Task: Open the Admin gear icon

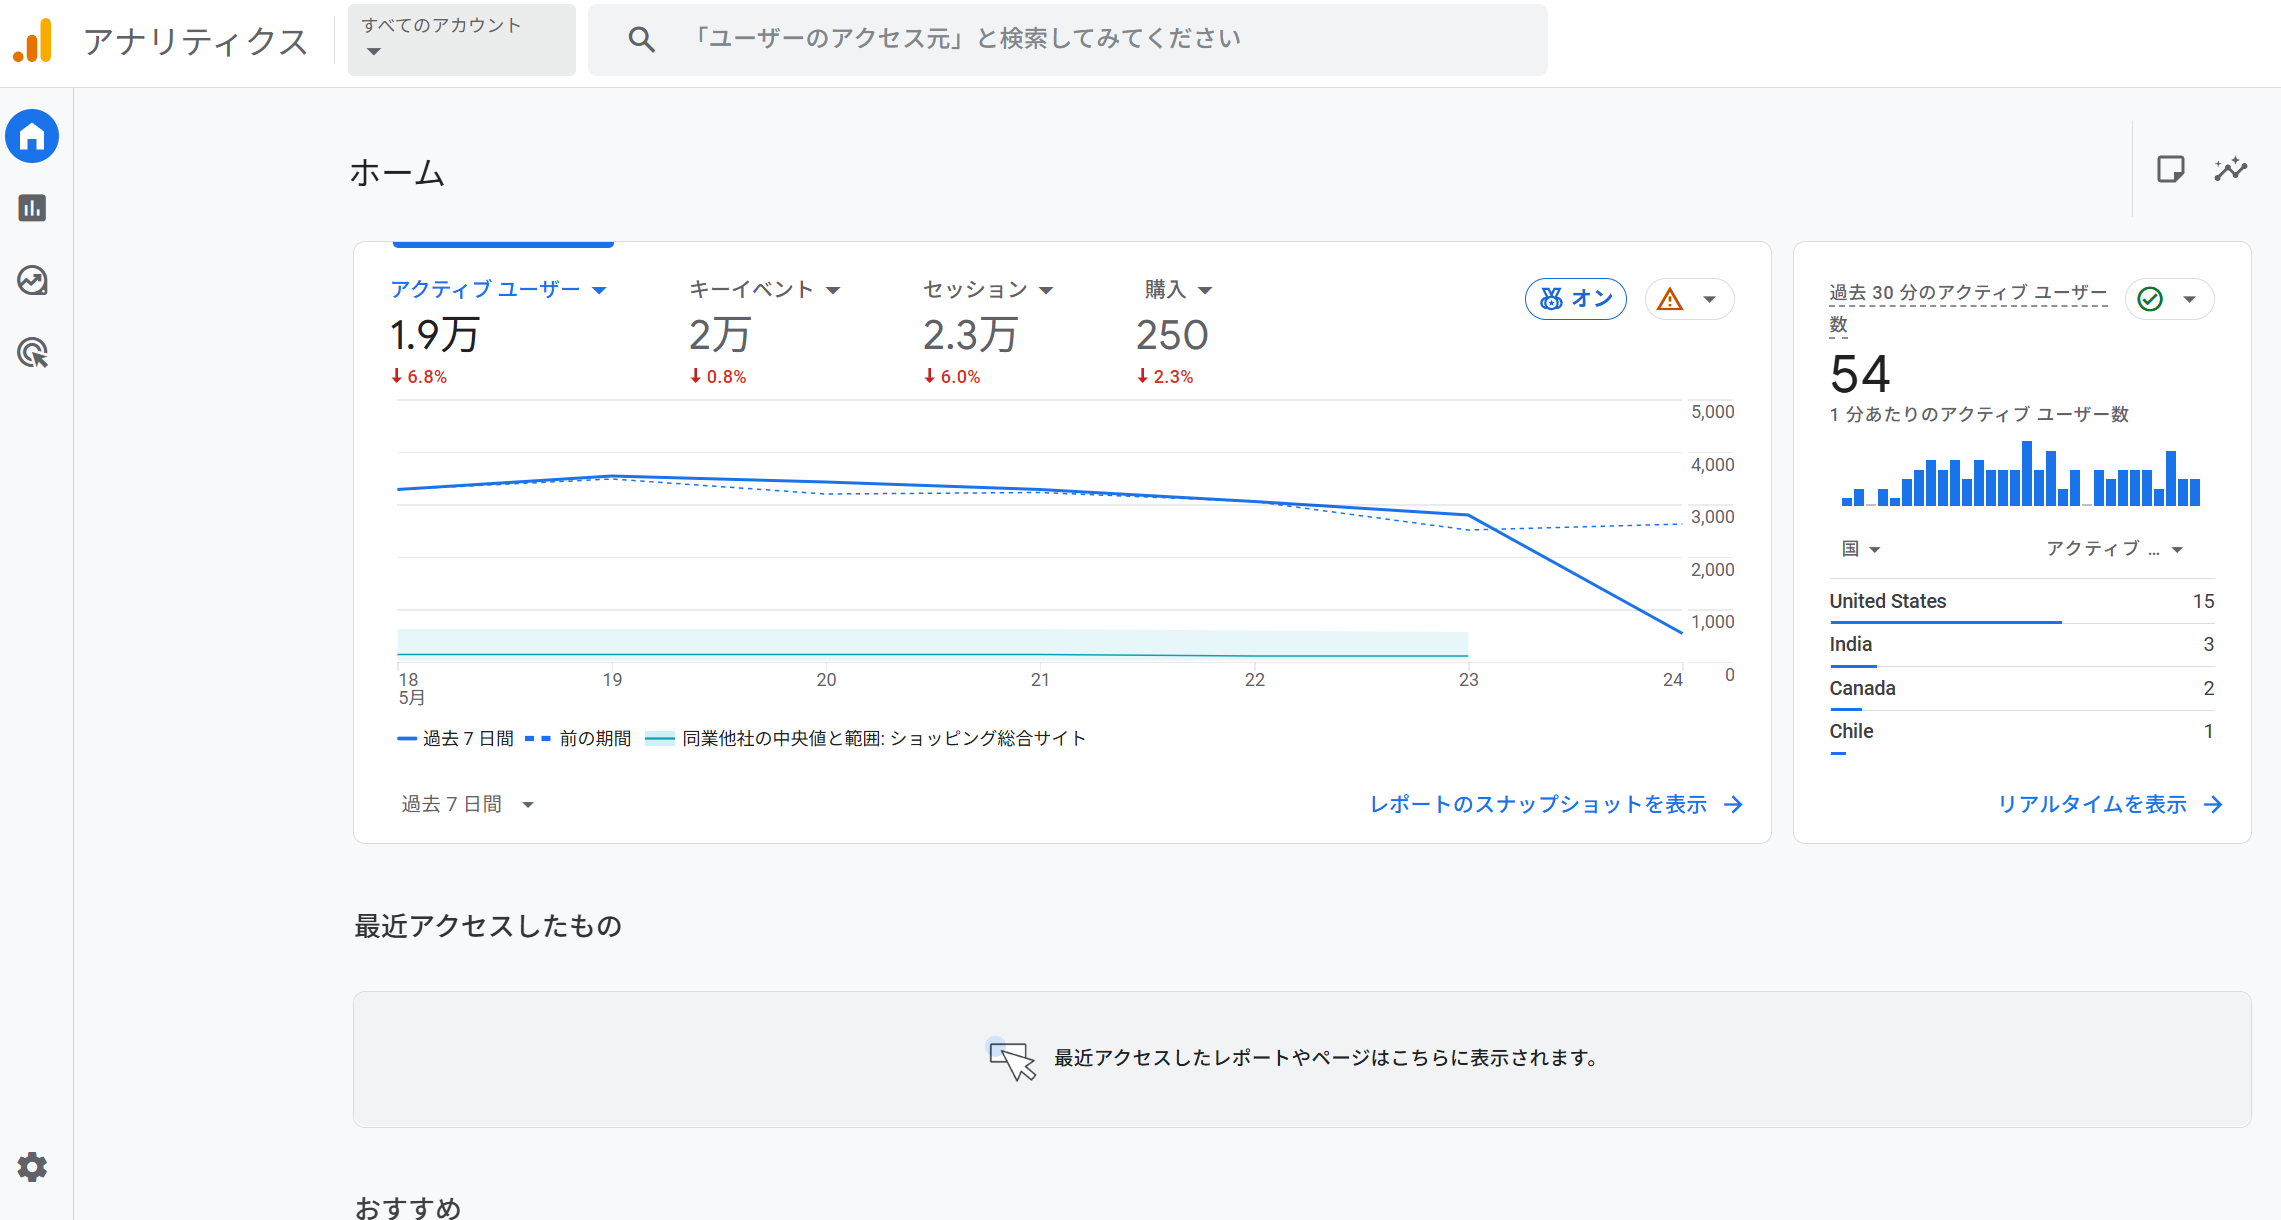Action: point(32,1167)
